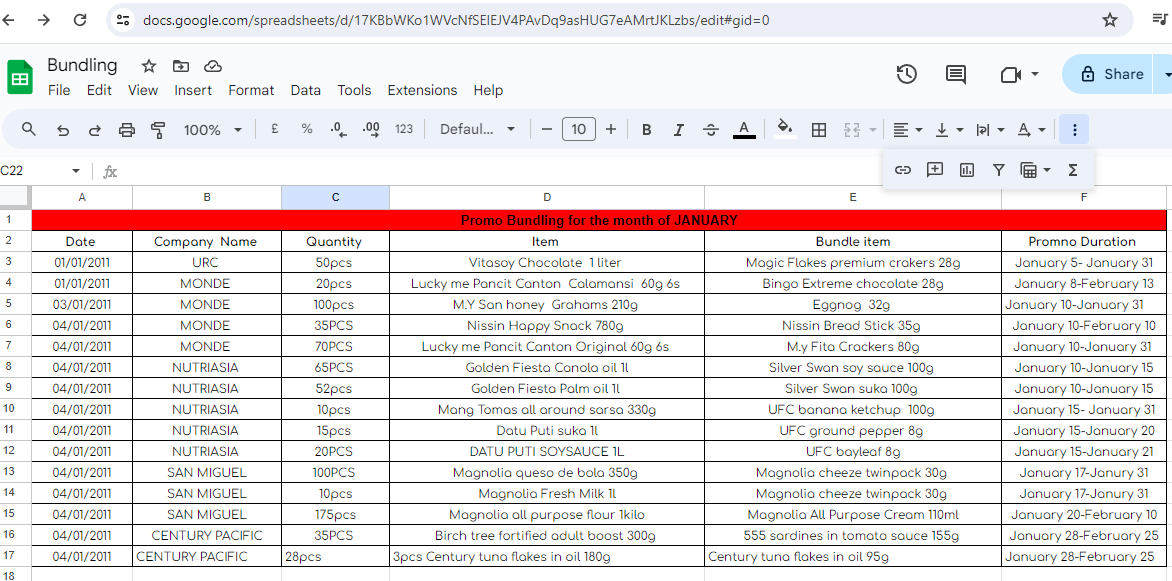Click the font size input field

click(578, 129)
